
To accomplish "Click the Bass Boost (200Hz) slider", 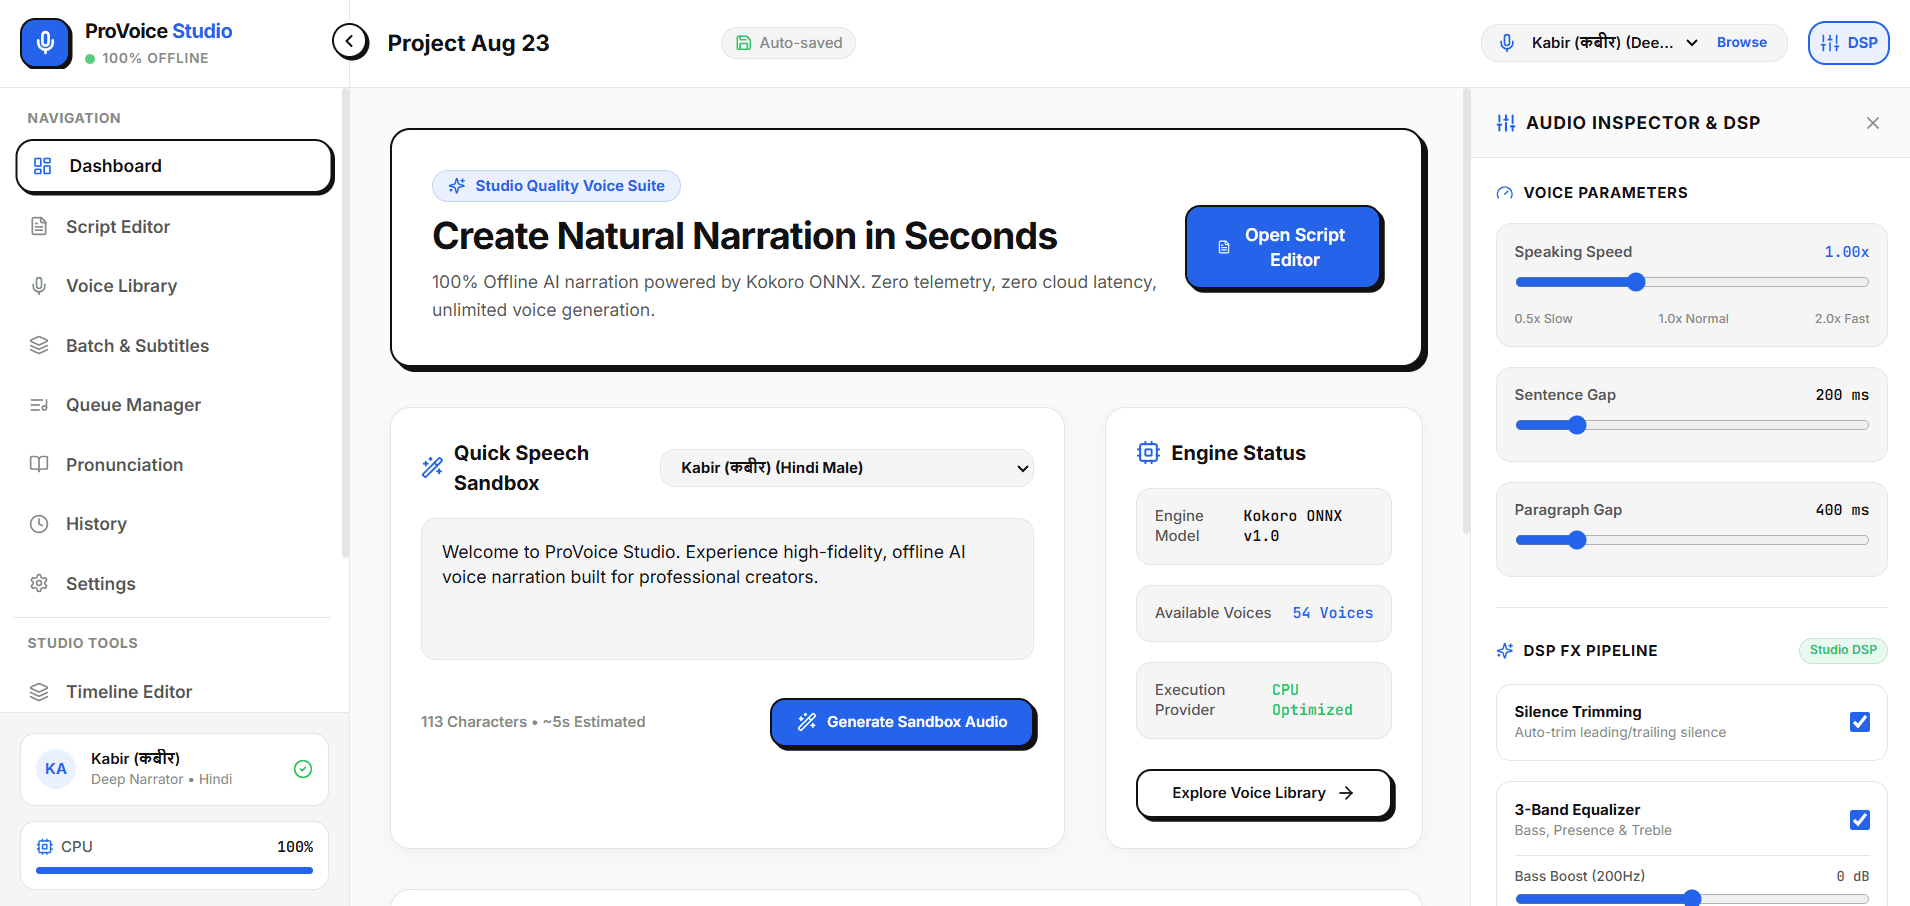I will pyautogui.click(x=1692, y=898).
